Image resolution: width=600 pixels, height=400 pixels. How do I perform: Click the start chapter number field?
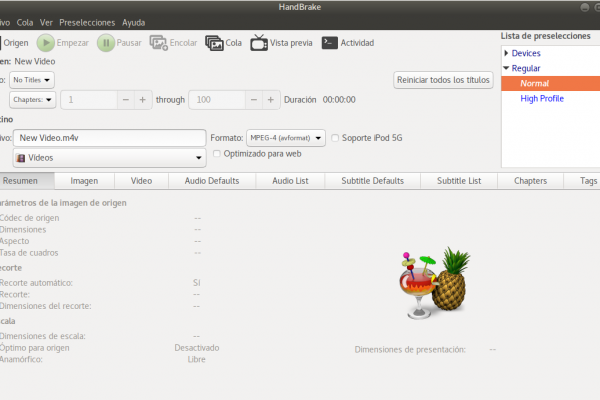pyautogui.click(x=89, y=100)
